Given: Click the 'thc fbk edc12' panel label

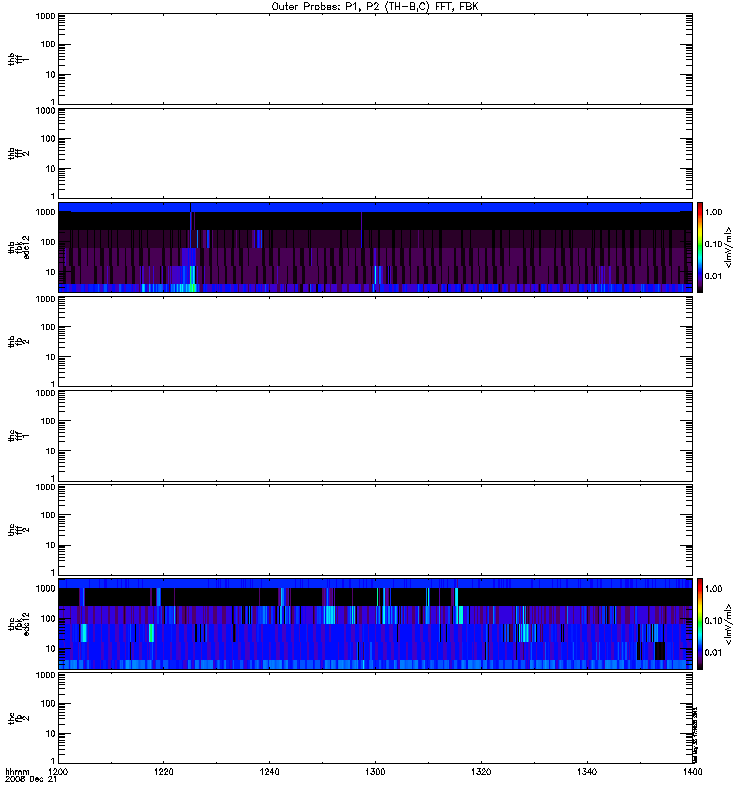Looking at the screenshot, I should click(19, 623).
